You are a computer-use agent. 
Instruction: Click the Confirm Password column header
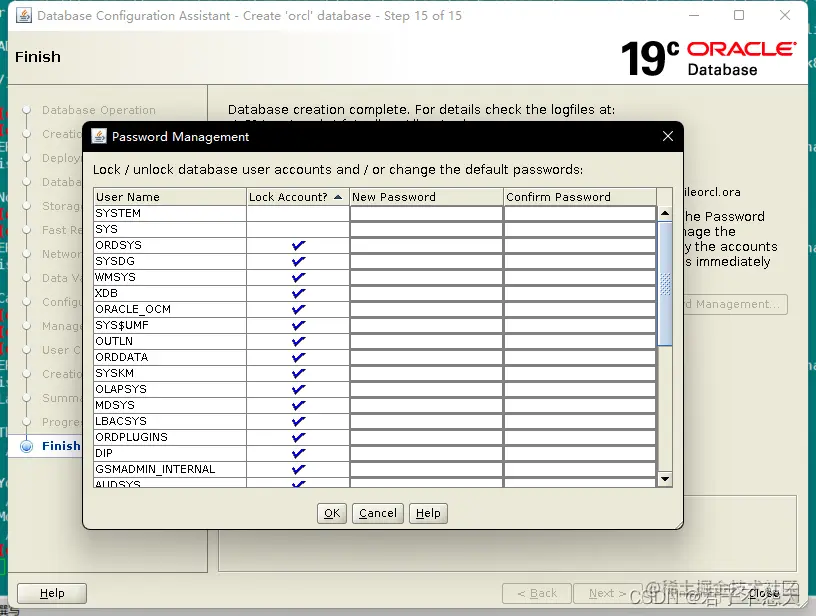click(580, 197)
